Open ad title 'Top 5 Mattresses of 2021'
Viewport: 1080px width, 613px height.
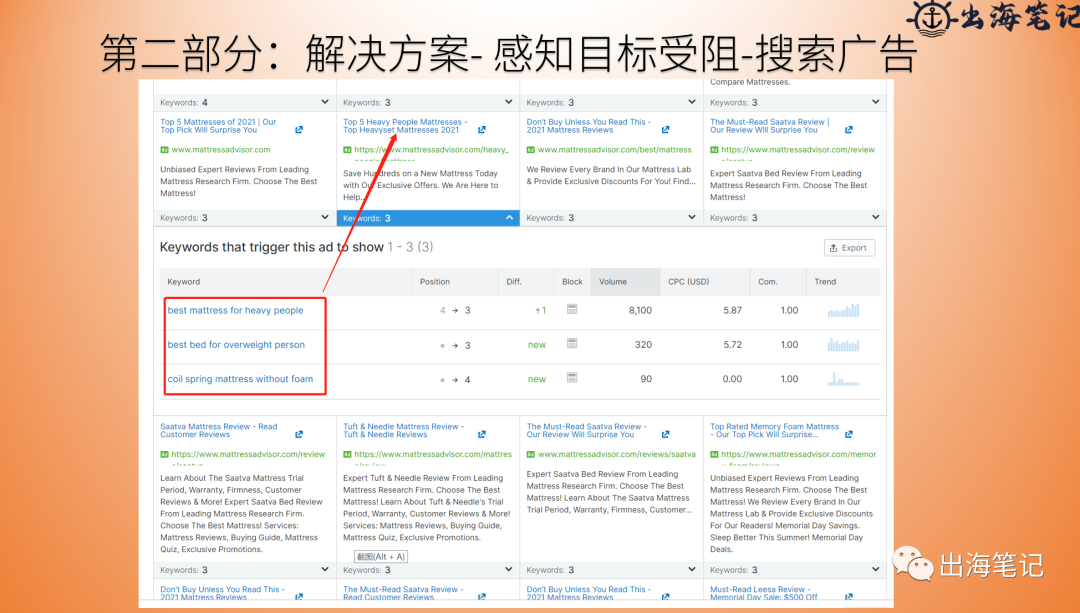click(218, 126)
